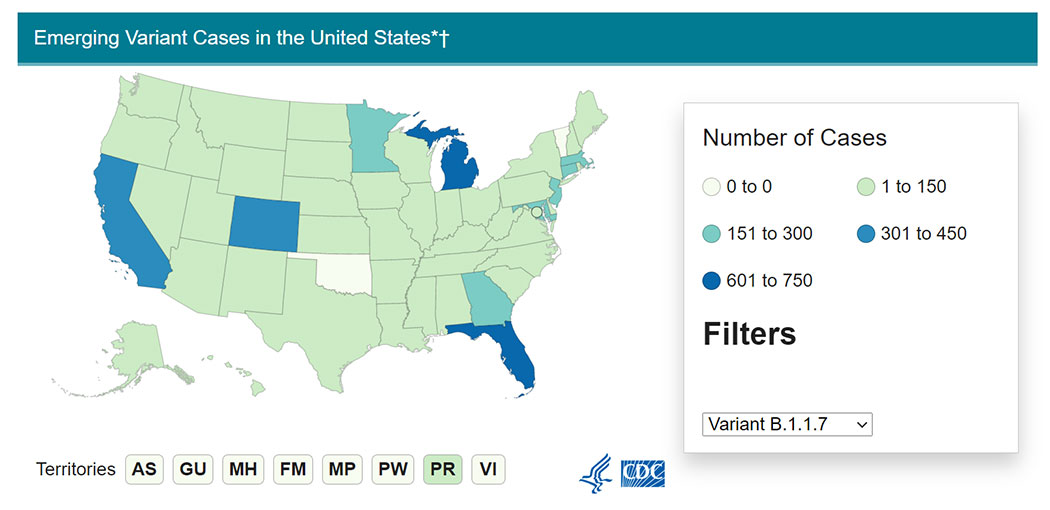The height and width of the screenshot is (510, 1050).
Task: Click the CDC logo icon
Action: [x=642, y=472]
